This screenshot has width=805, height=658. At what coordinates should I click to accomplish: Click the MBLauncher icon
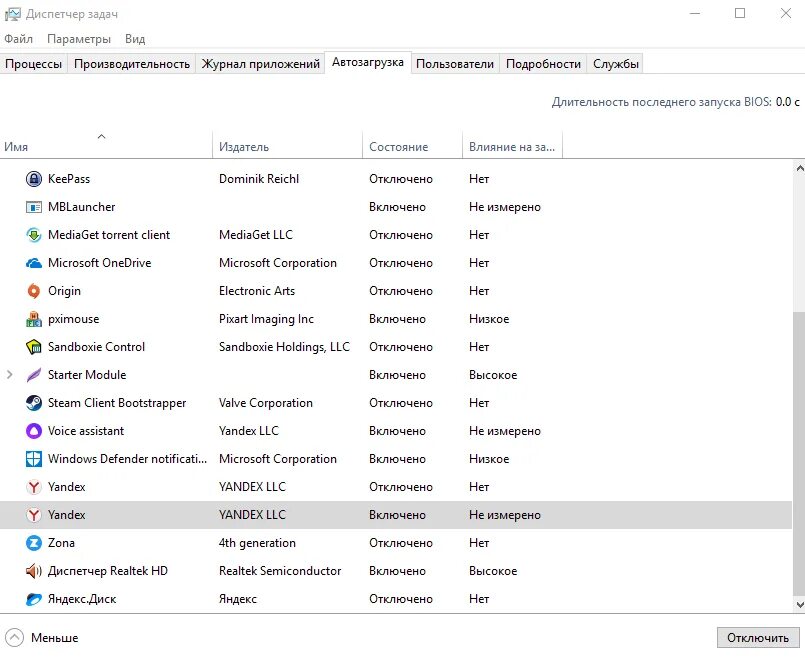[34, 207]
